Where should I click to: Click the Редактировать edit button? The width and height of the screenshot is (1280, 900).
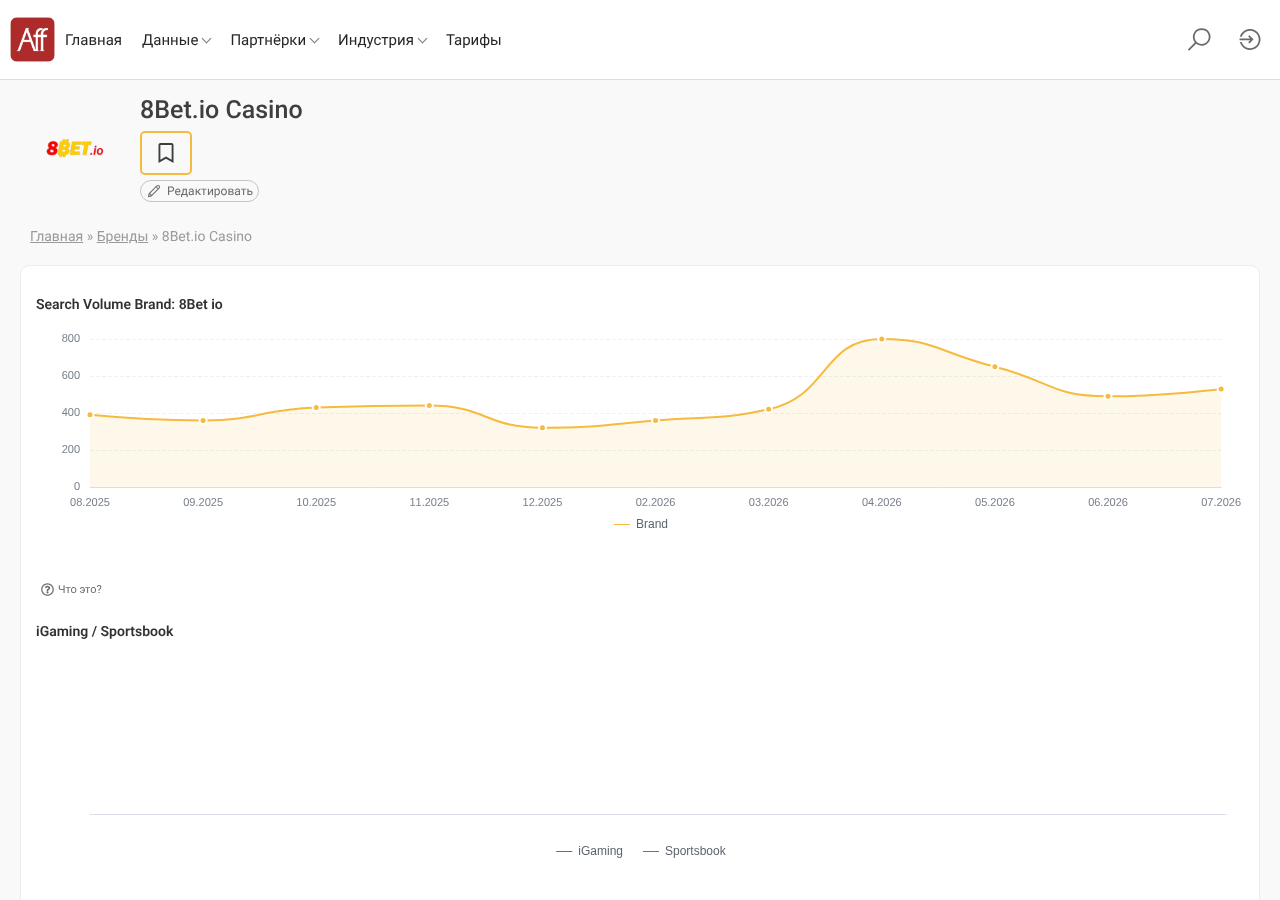[199, 191]
